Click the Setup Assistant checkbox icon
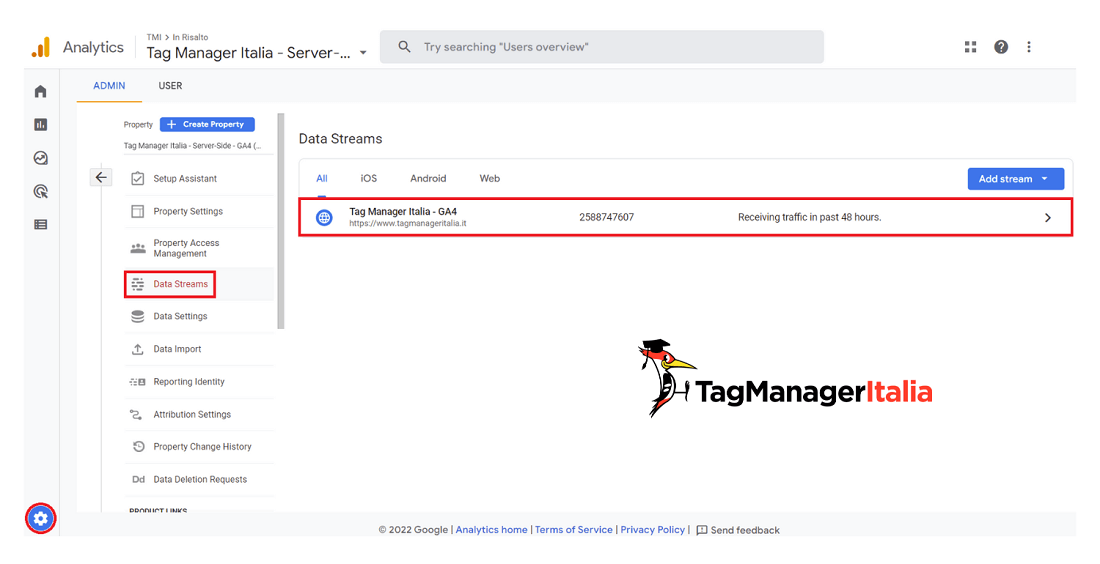Viewport: 1100px width, 564px height. click(x=138, y=178)
